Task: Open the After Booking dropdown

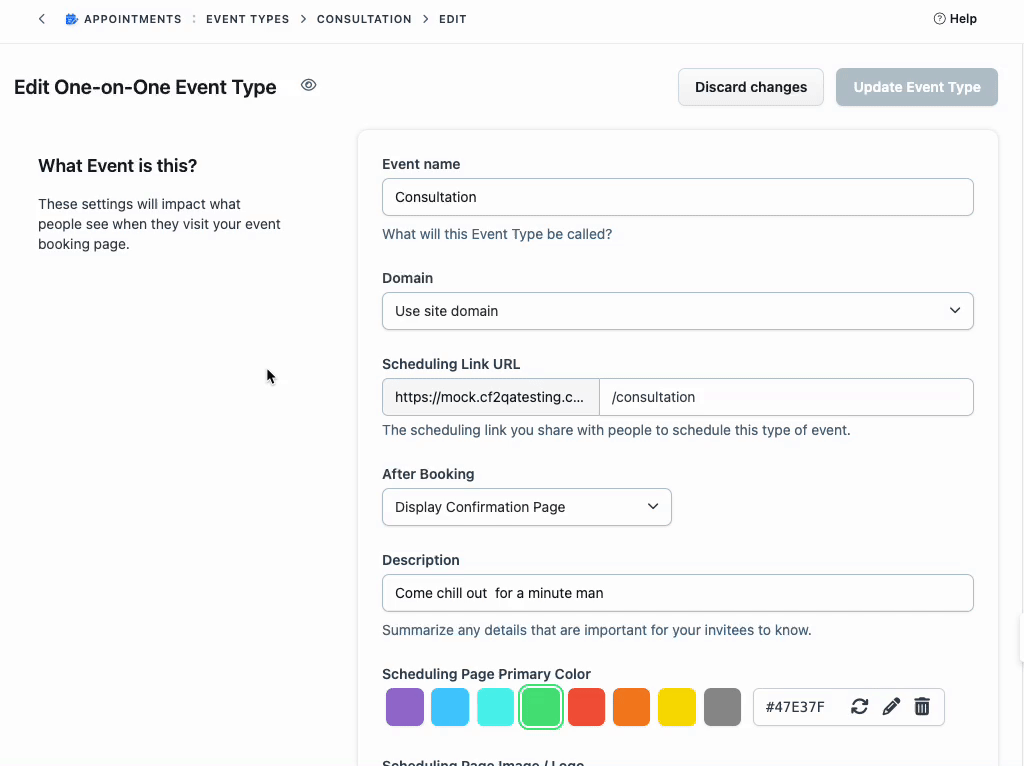Action: (x=526, y=507)
